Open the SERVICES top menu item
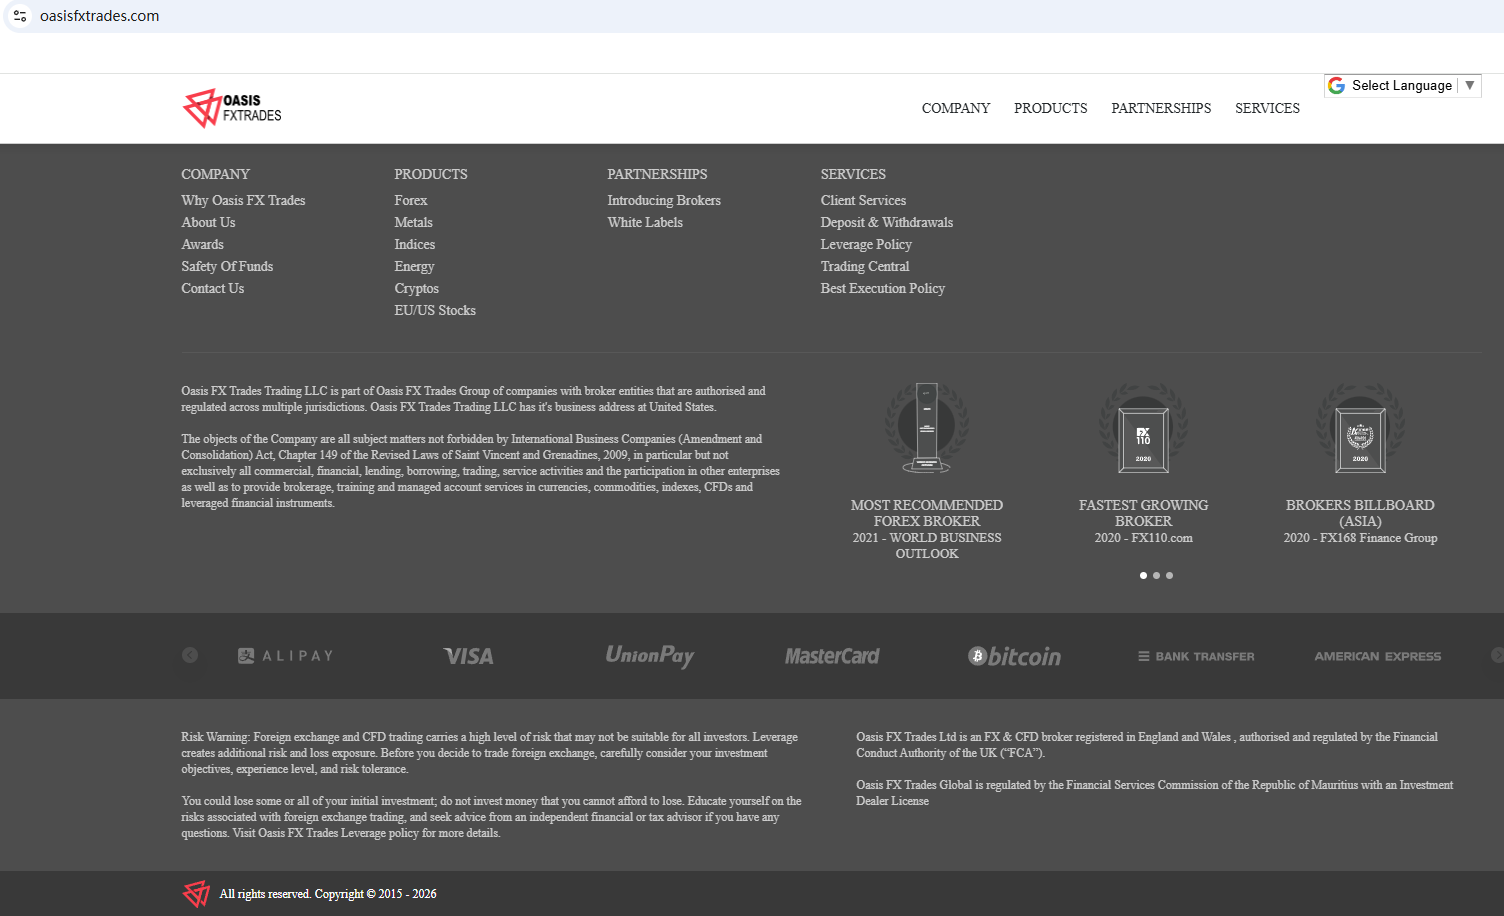The image size is (1504, 916). click(1267, 108)
